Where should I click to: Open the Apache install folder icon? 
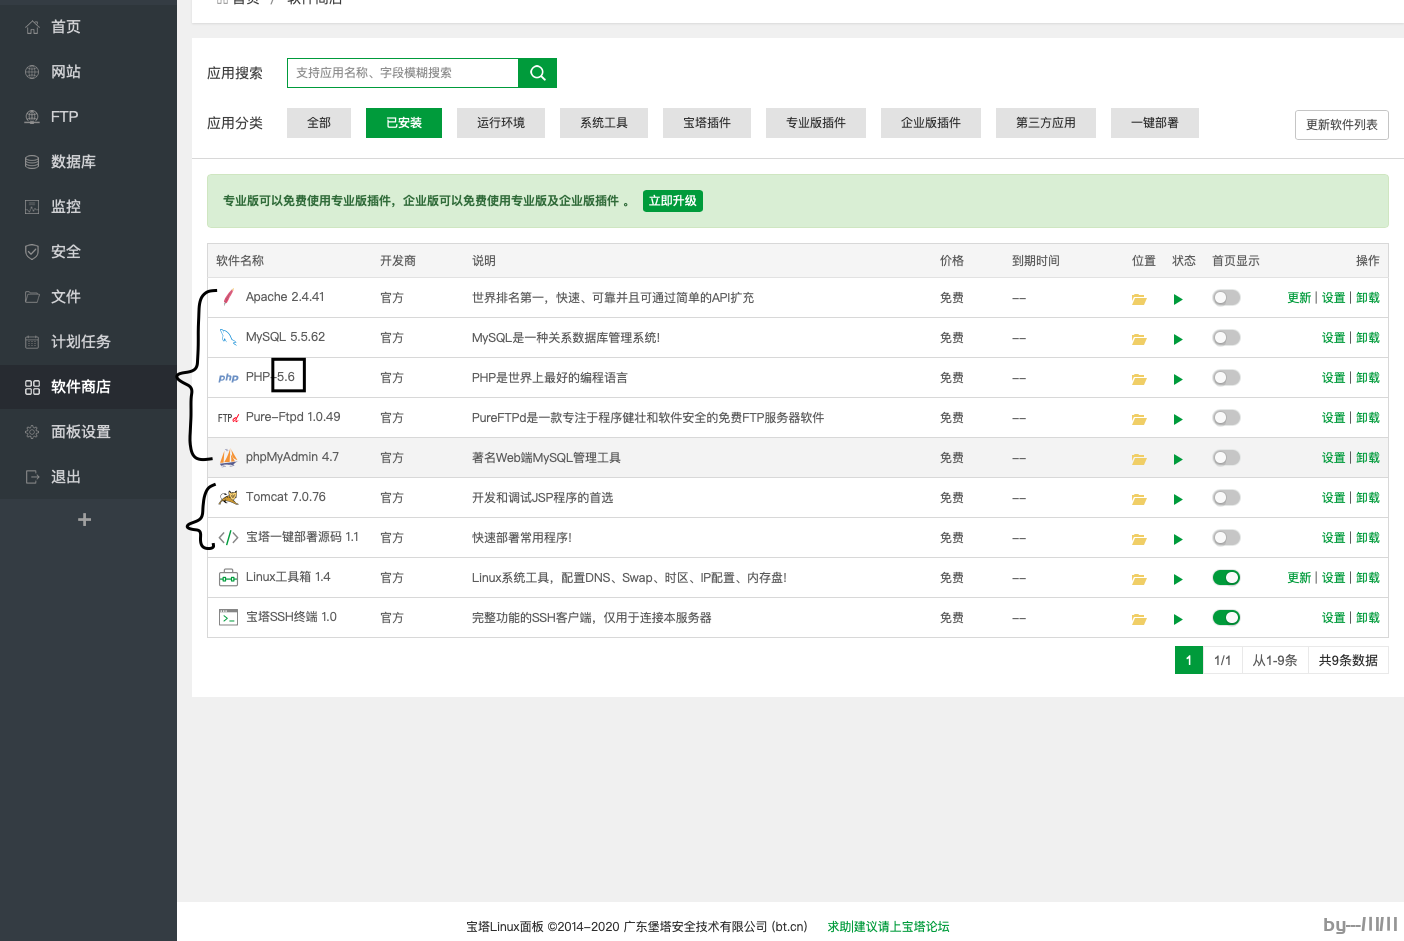point(1139,299)
